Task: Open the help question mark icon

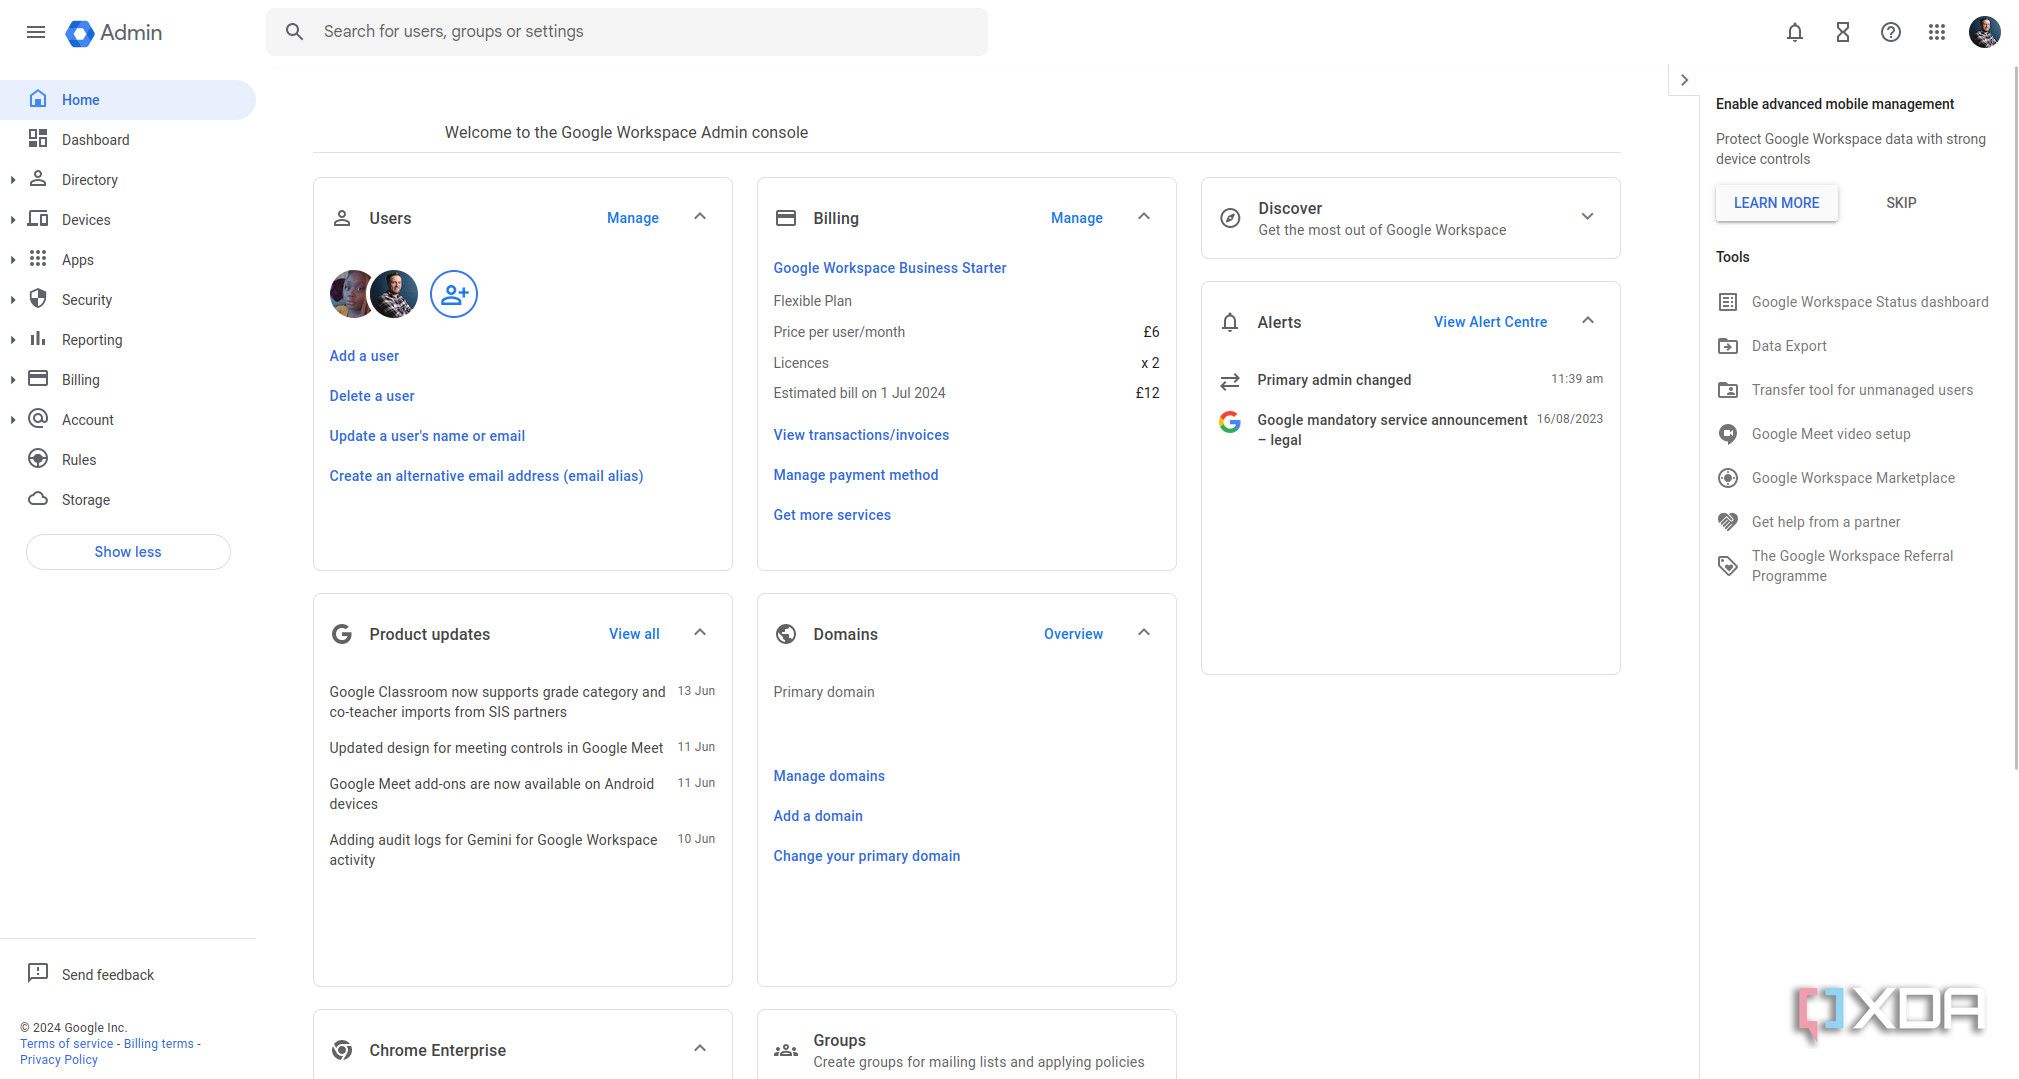Action: coord(1890,32)
